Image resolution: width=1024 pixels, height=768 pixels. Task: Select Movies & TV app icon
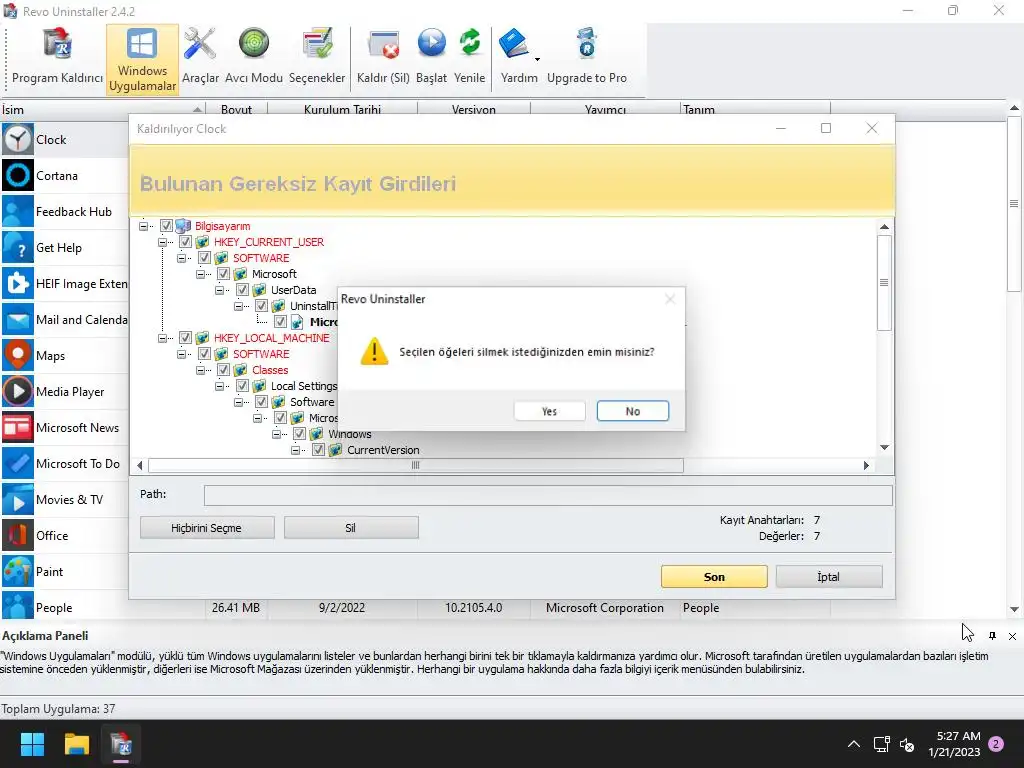point(18,500)
